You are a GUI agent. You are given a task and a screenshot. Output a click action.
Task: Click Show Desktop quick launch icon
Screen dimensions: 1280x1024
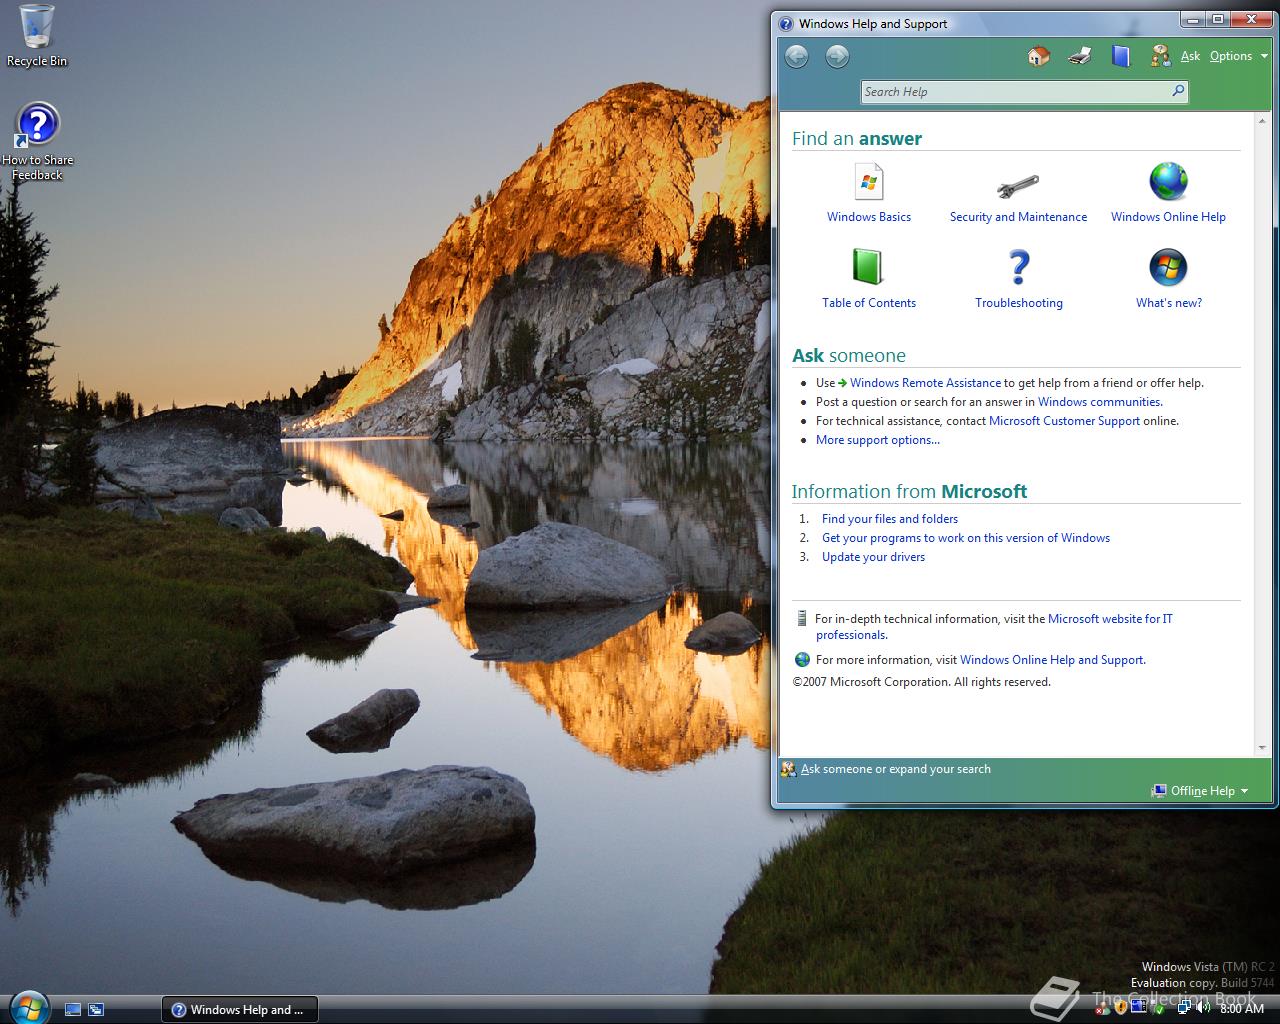click(73, 1010)
